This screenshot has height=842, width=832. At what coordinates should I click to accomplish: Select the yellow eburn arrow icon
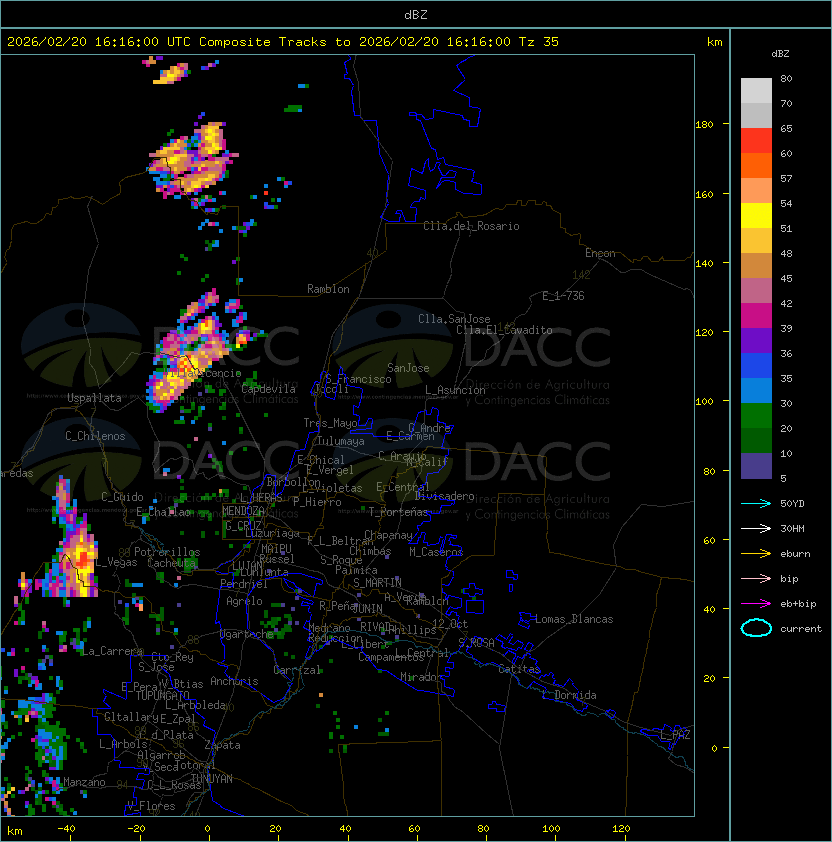point(756,554)
